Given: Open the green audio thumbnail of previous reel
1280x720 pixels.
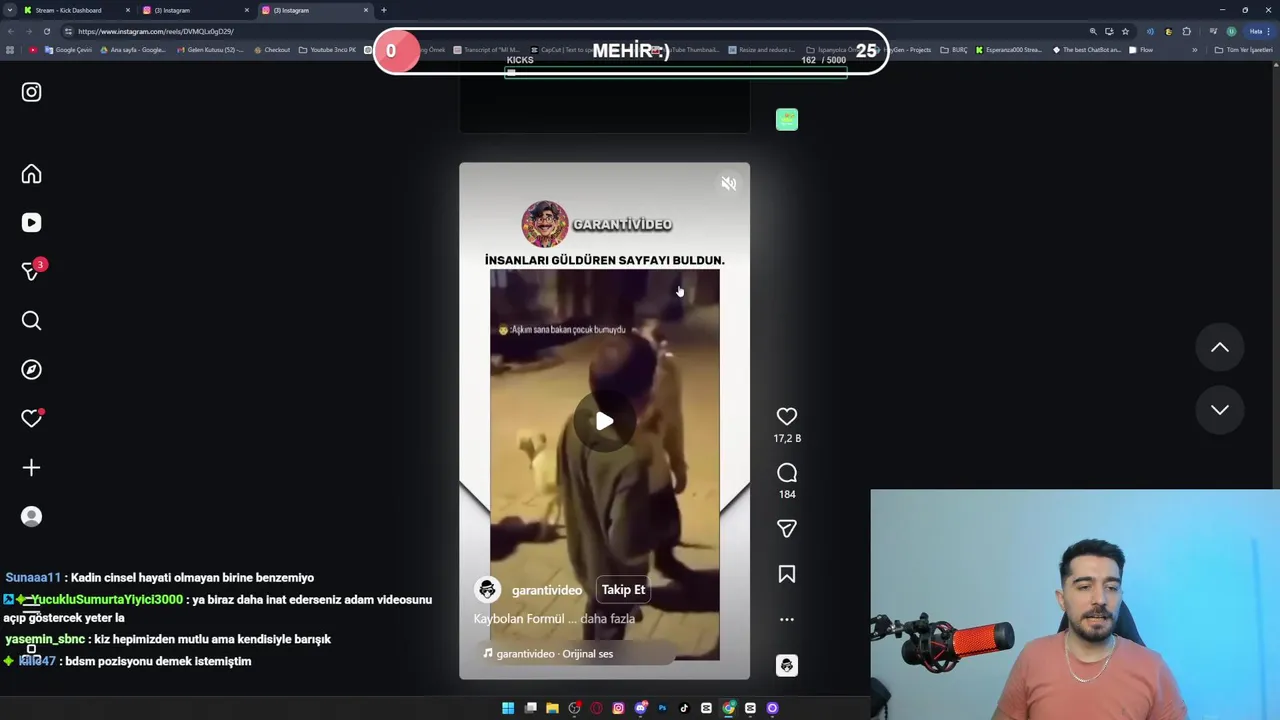Looking at the screenshot, I should [787, 119].
